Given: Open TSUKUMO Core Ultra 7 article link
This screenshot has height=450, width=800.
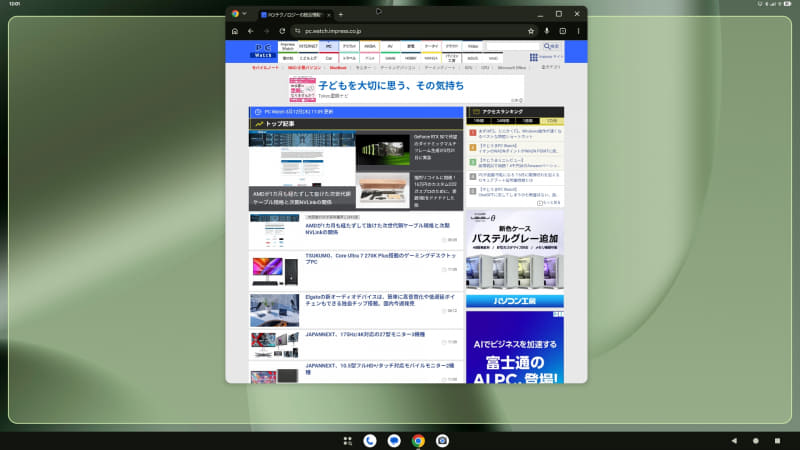Looking at the screenshot, I should click(x=380, y=259).
